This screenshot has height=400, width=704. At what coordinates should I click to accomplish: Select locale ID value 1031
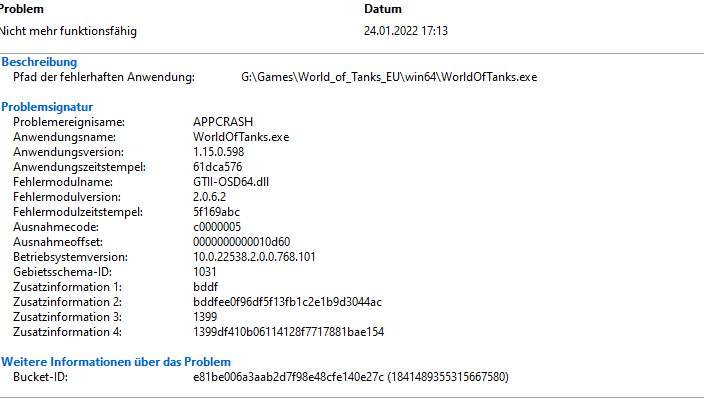[x=205, y=272]
